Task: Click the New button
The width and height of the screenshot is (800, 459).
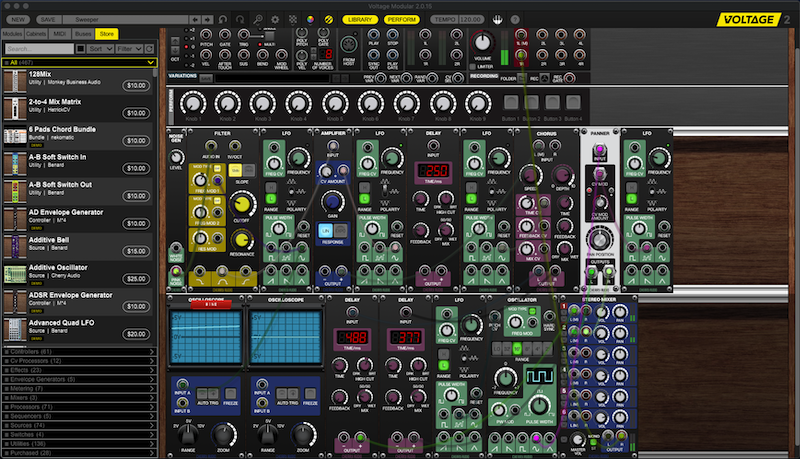Action: [18, 19]
